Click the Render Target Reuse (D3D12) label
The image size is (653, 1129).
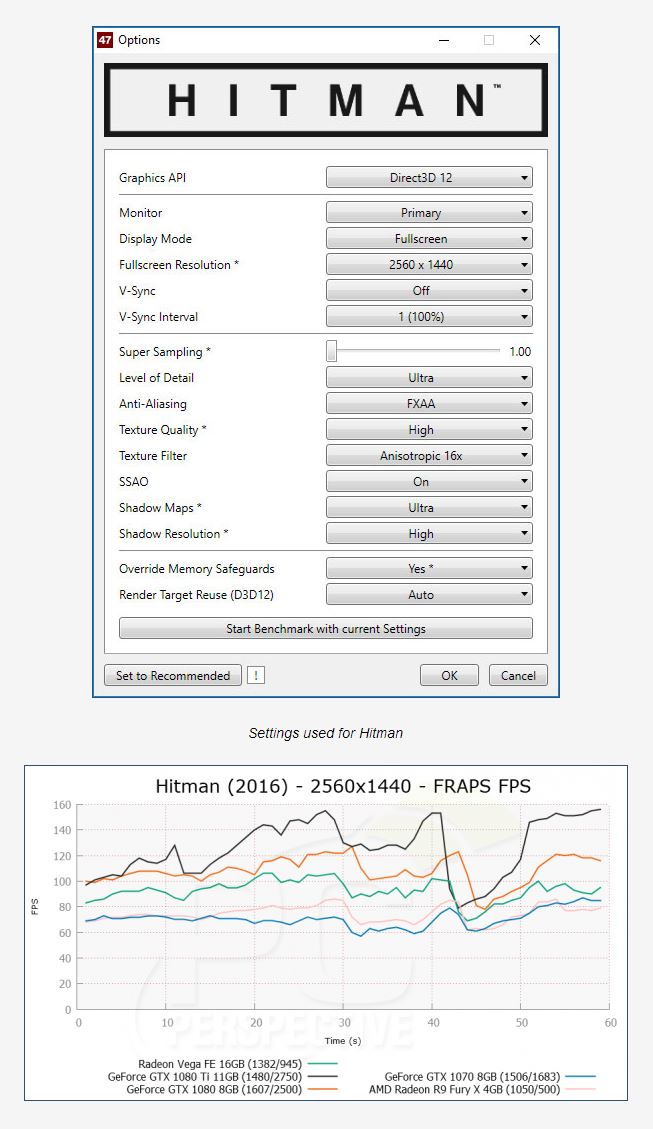[197, 595]
